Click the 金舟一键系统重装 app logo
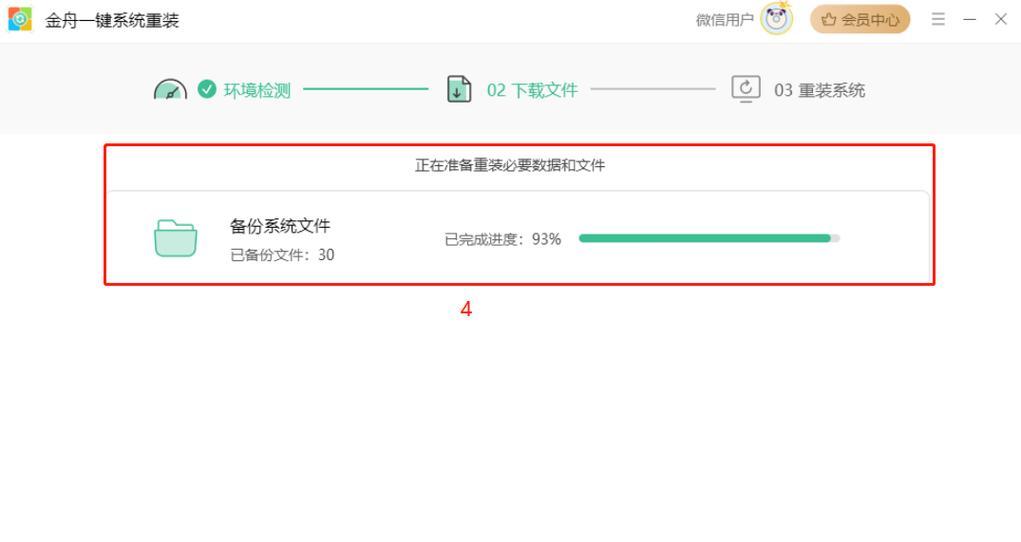The width and height of the screenshot is (1021, 542). tap(20, 20)
